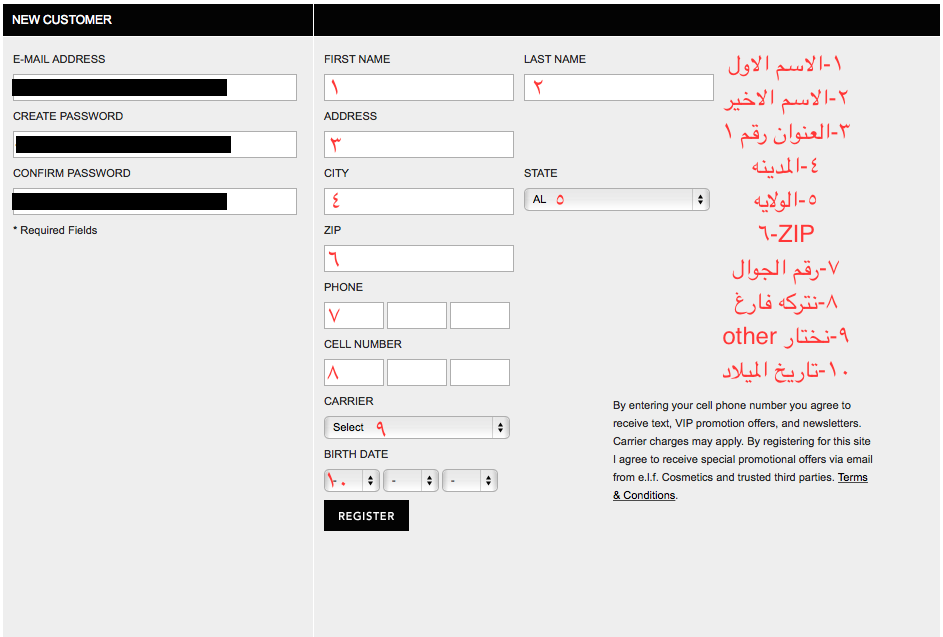Open the middle Birth Date dropdown
943x637 pixels.
tap(411, 481)
